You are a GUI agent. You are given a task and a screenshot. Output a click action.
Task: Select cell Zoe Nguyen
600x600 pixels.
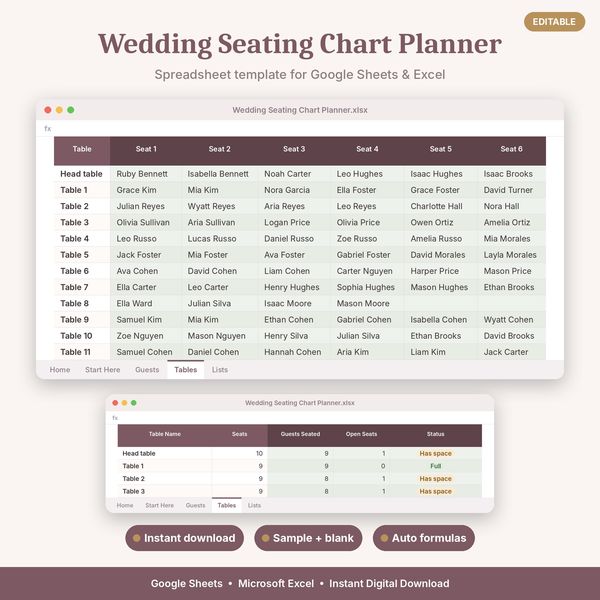[x=146, y=336]
